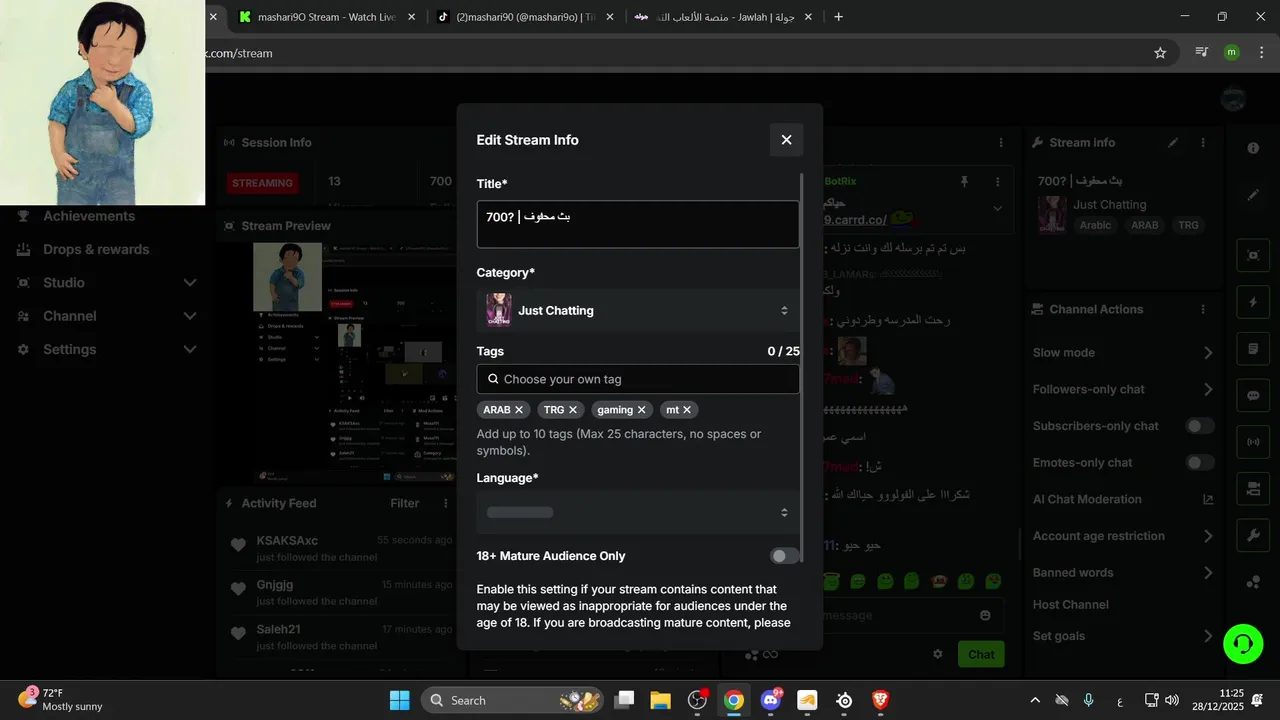Toggle the broadcast signal icon in right rail
Image resolution: width=1280 pixels, height=720 pixels.
click(x=1253, y=442)
